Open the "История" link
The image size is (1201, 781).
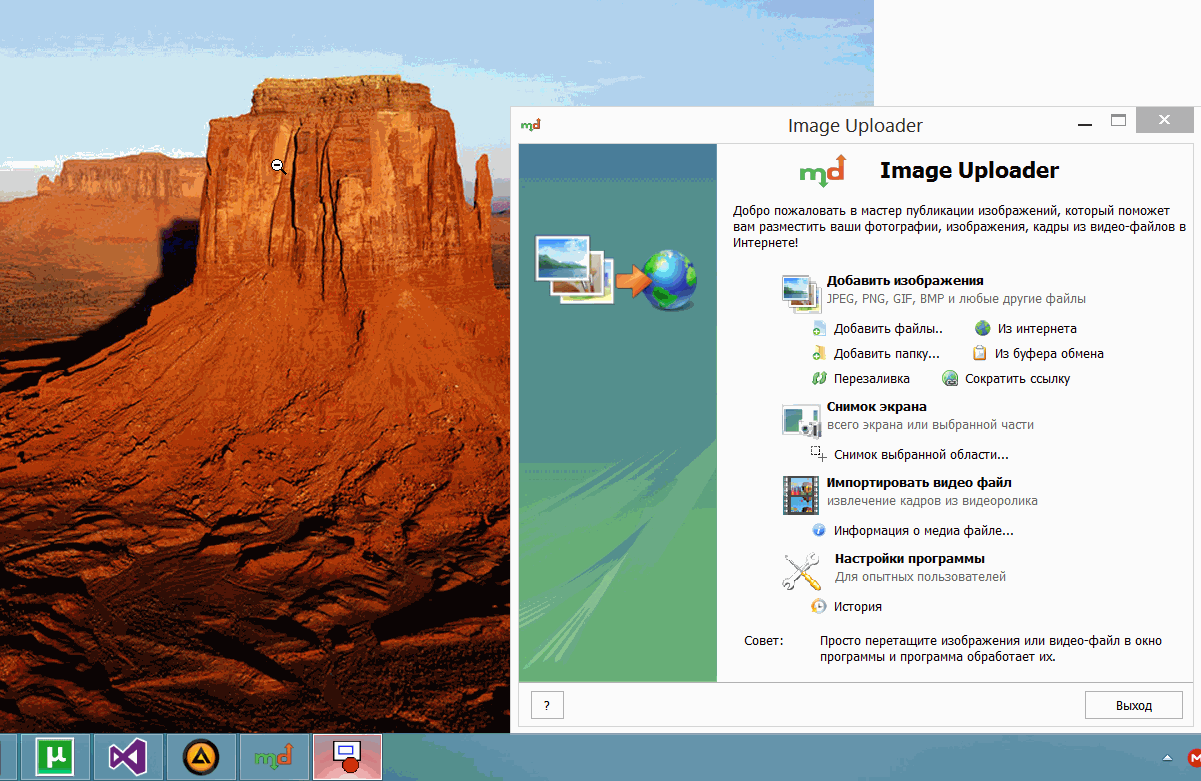click(858, 607)
